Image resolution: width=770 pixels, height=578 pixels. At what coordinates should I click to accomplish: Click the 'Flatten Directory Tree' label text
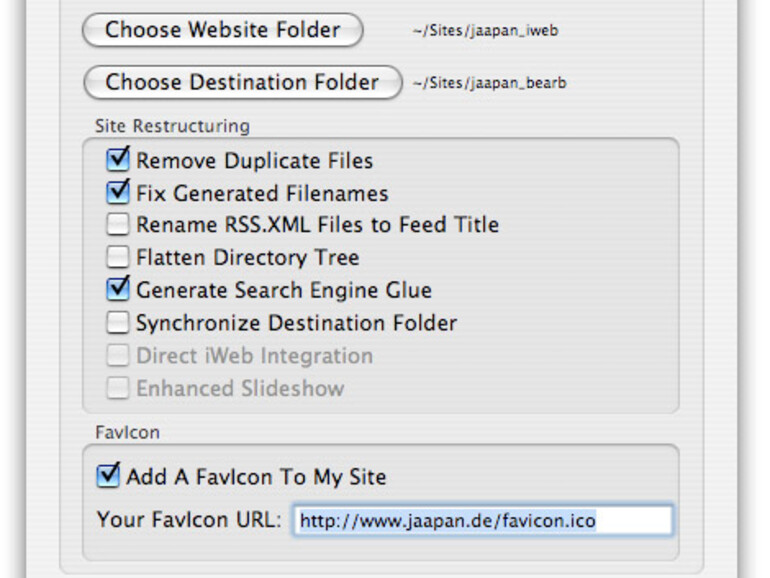247,257
